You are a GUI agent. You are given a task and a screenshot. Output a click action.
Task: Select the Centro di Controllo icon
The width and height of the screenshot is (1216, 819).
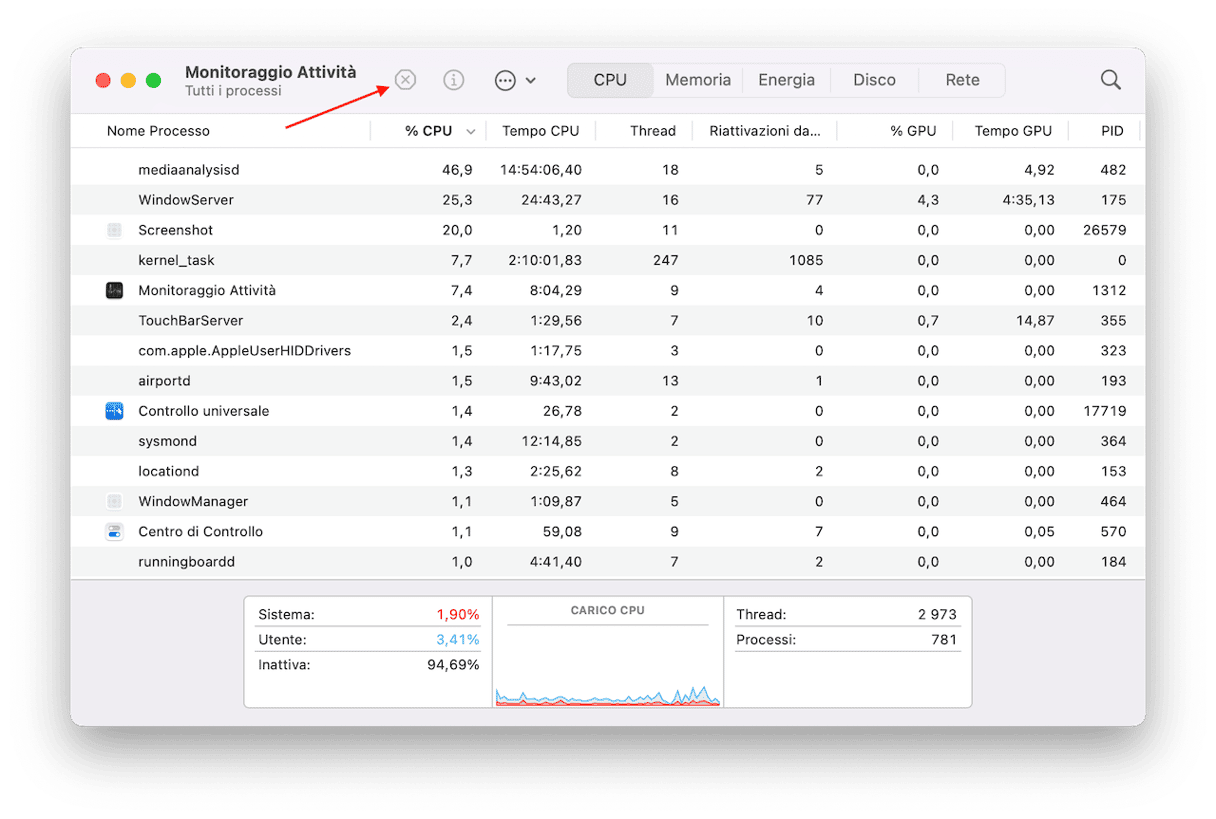[x=114, y=532]
